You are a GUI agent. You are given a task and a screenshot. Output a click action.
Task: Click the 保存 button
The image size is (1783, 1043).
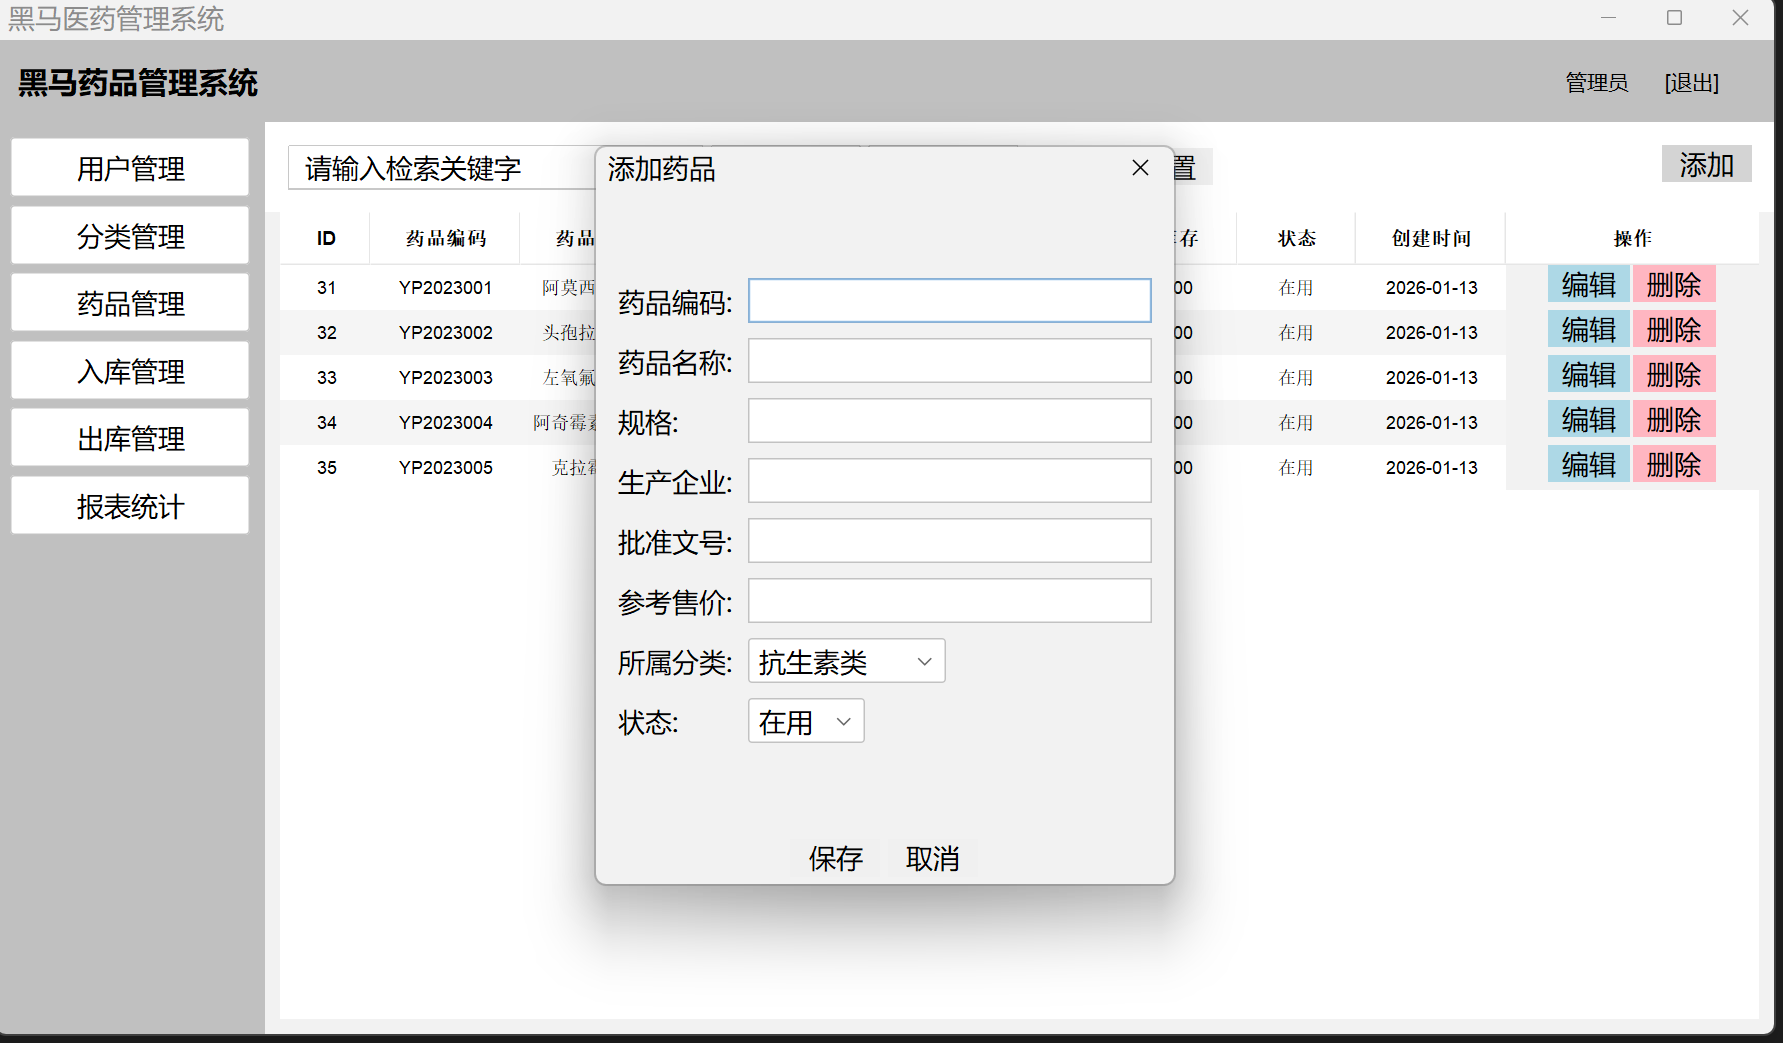835,858
